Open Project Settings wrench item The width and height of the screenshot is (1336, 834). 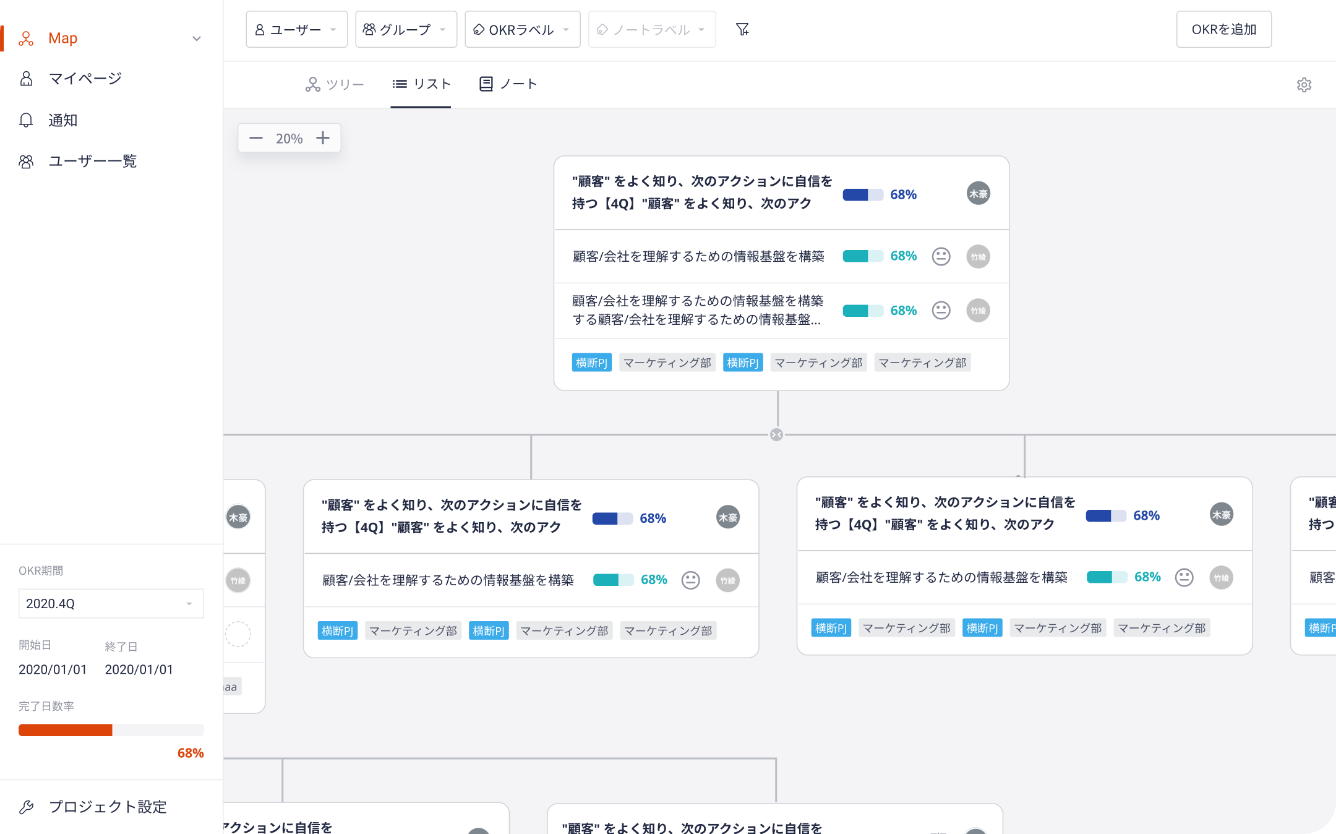pyautogui.click(x=107, y=807)
